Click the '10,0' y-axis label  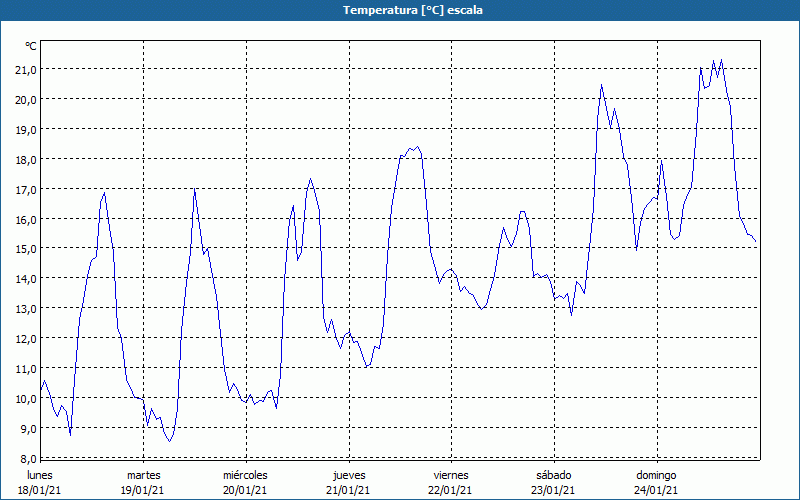(26, 398)
